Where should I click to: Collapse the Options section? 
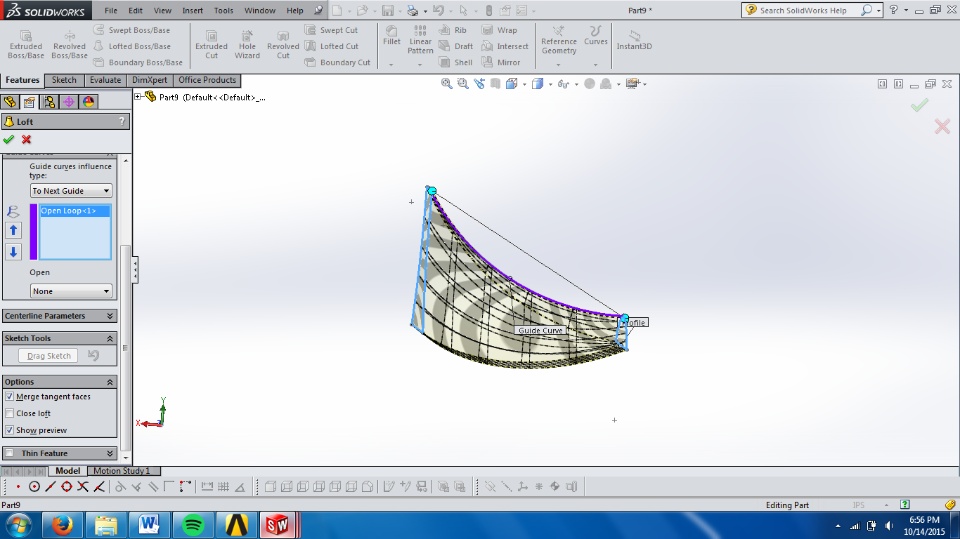point(110,382)
